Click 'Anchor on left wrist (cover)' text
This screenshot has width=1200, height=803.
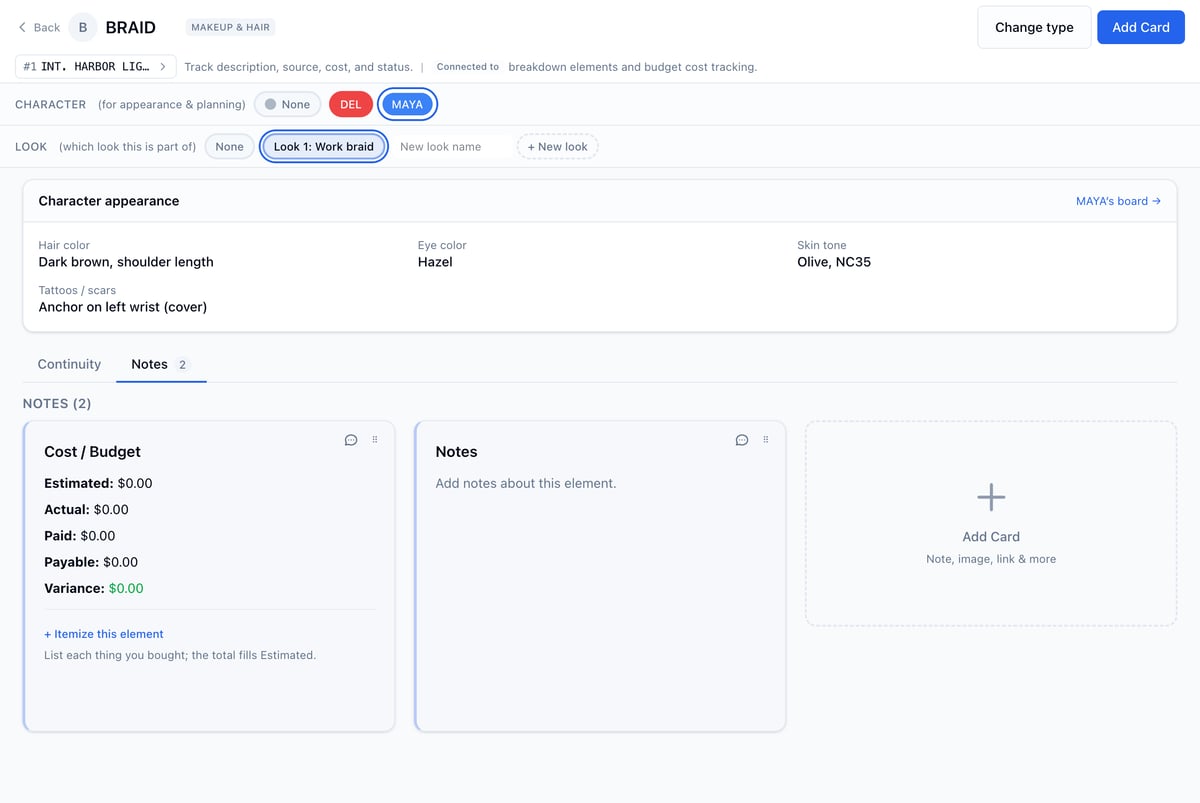pyautogui.click(x=123, y=307)
